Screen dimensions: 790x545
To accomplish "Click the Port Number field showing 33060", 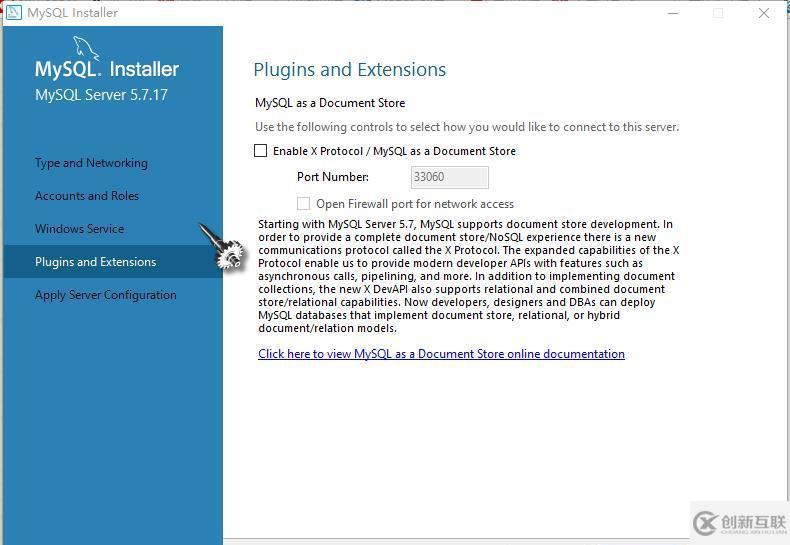I will [x=449, y=177].
